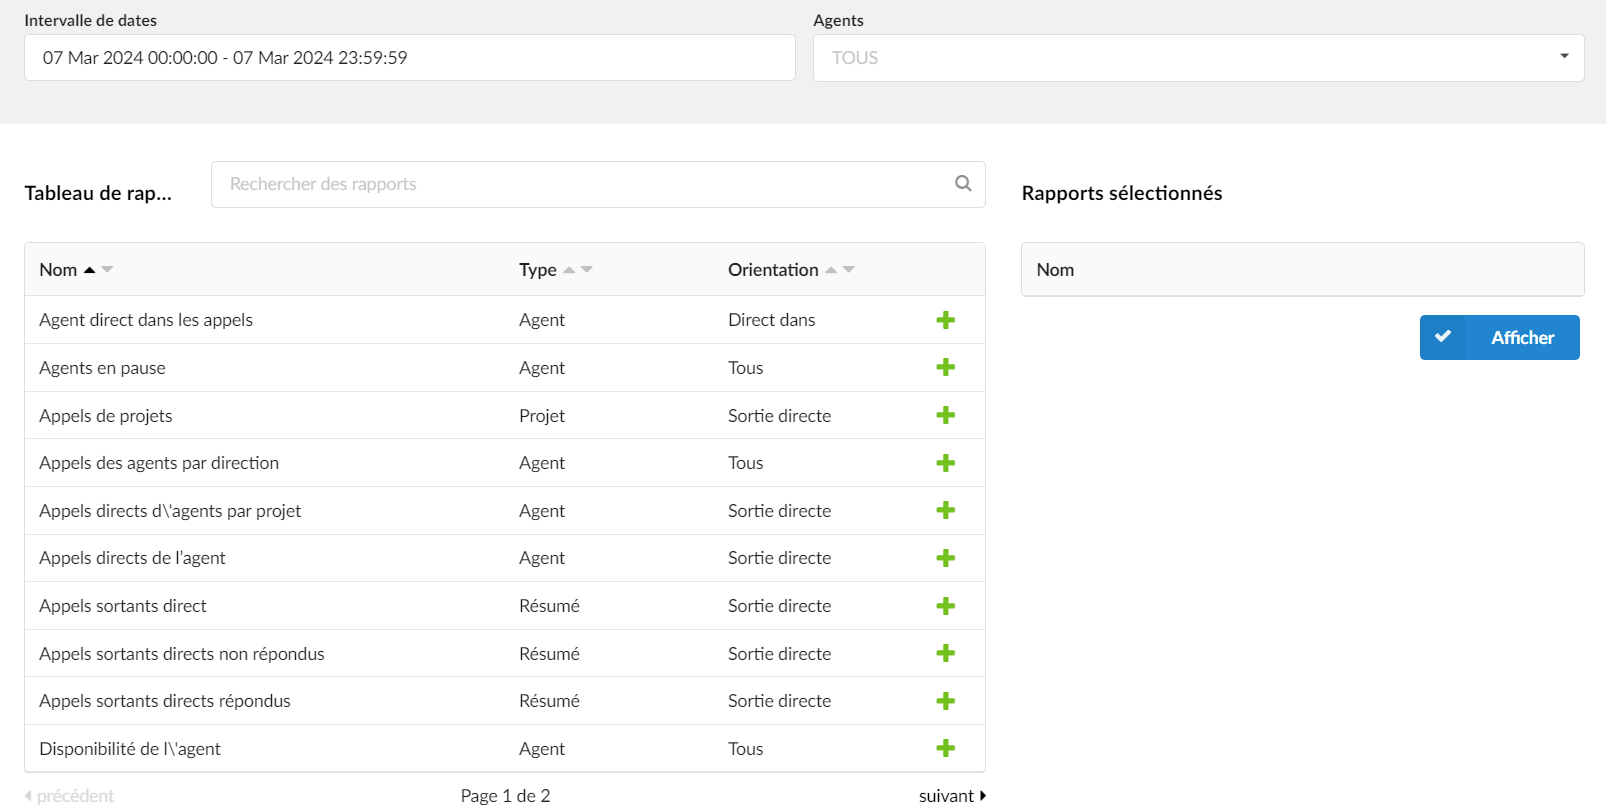
Task: Open the Intervalle de dates field
Action: [410, 58]
